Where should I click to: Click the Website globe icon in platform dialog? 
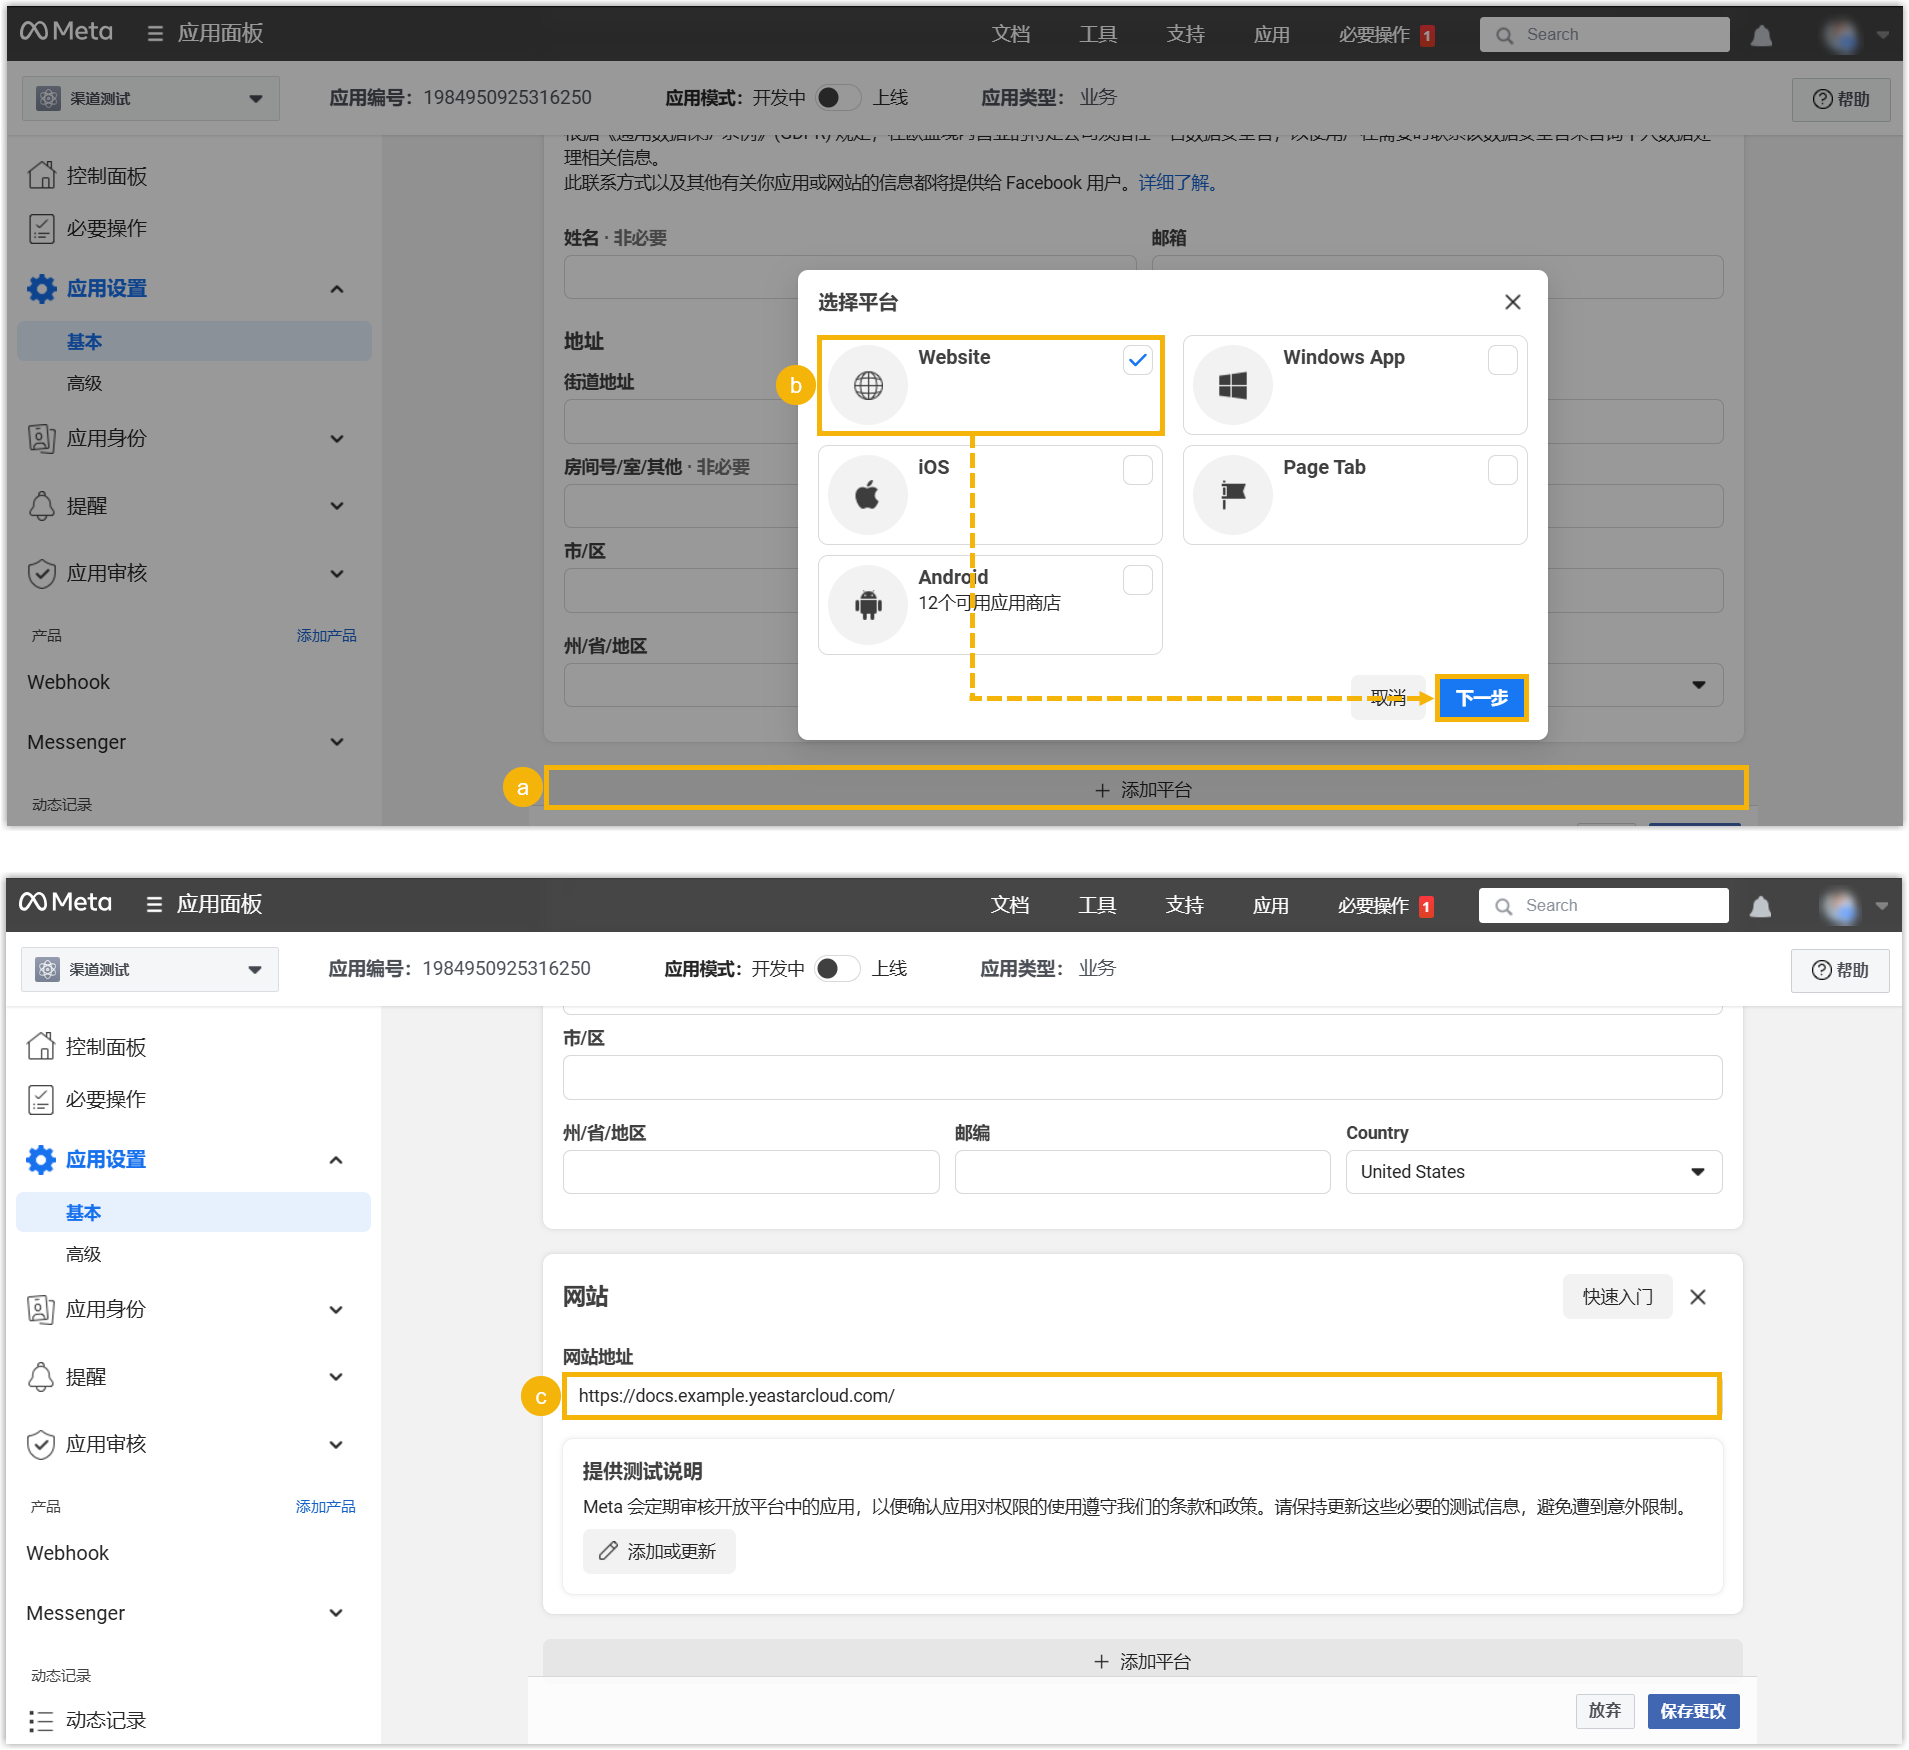[x=867, y=385]
